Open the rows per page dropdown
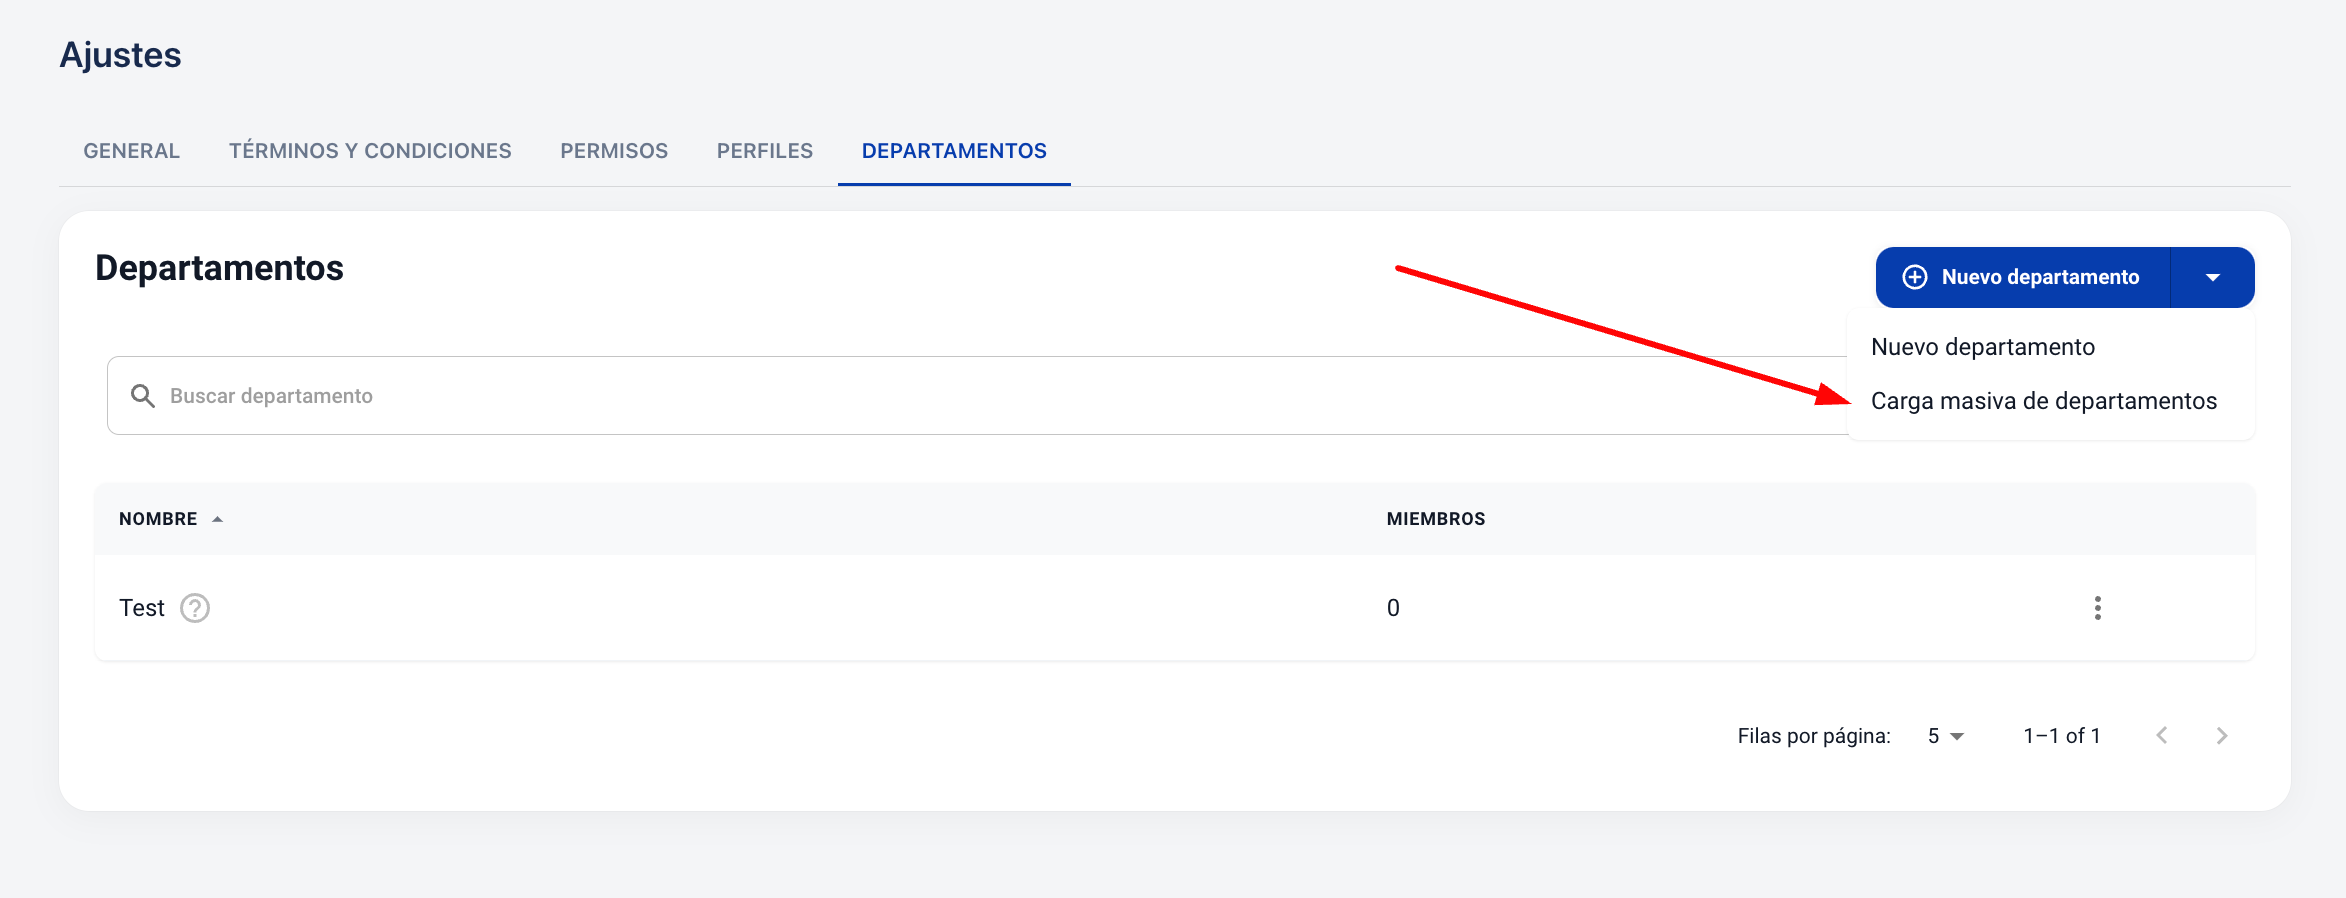This screenshot has width=2346, height=898. pos(1946,736)
